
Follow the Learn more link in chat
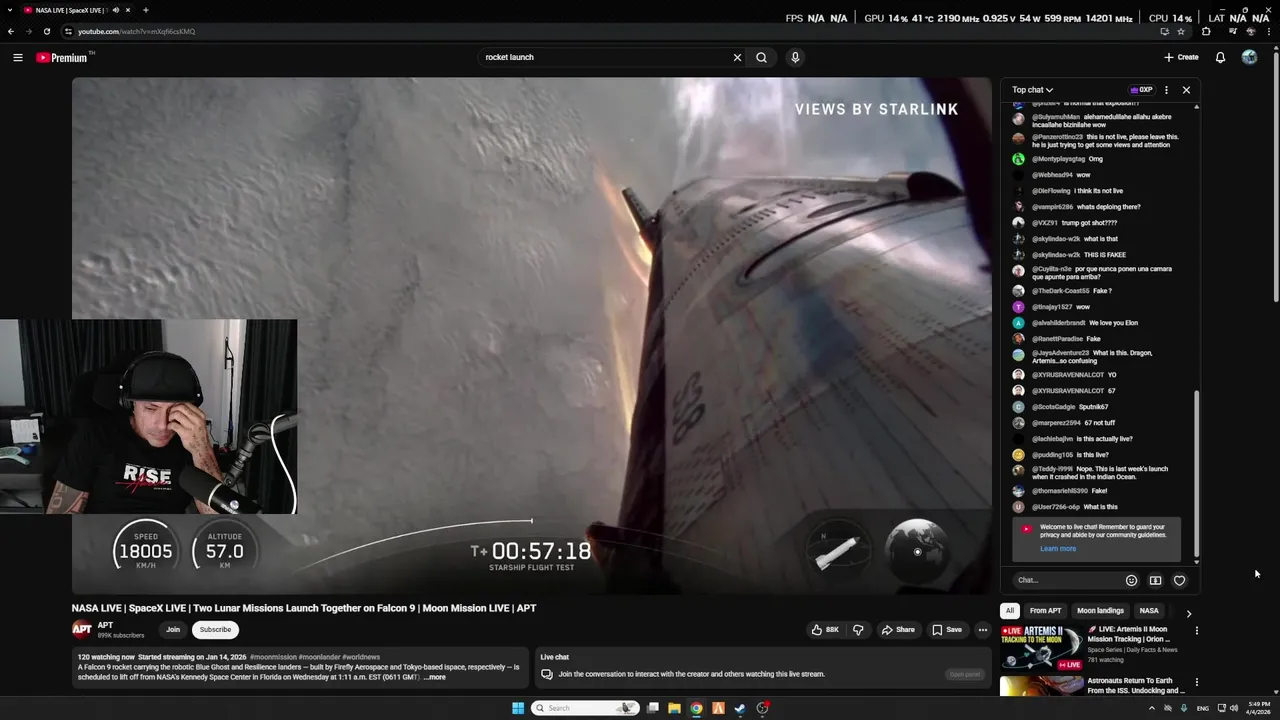click(x=1058, y=548)
